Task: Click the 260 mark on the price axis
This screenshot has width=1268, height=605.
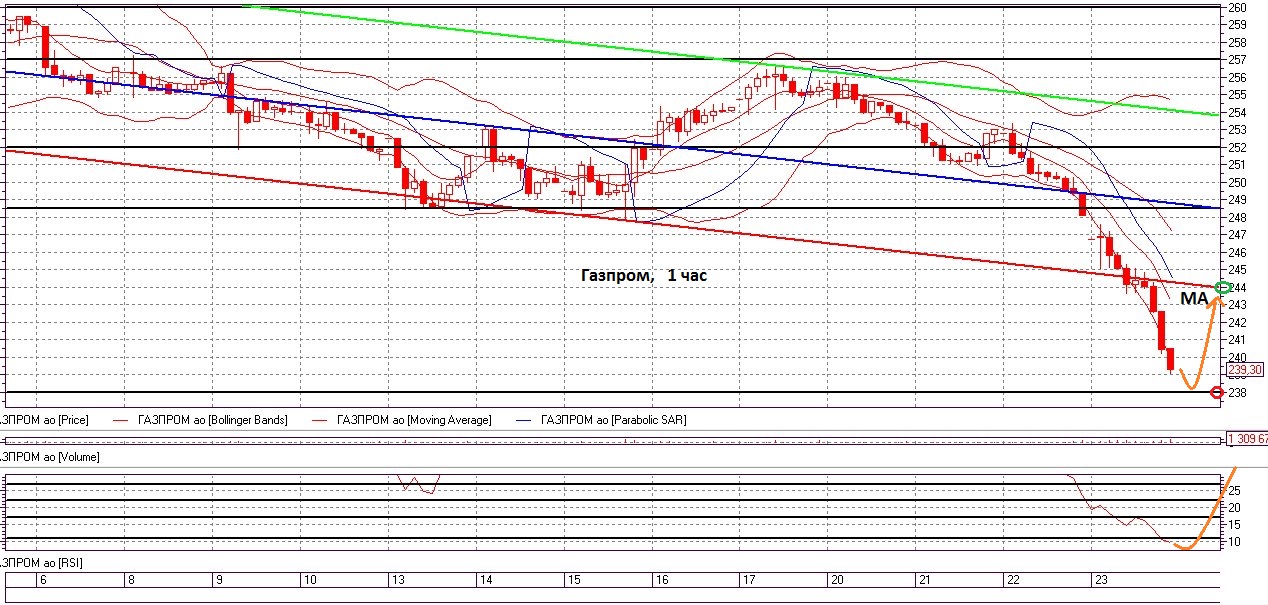Action: tap(1237, 8)
